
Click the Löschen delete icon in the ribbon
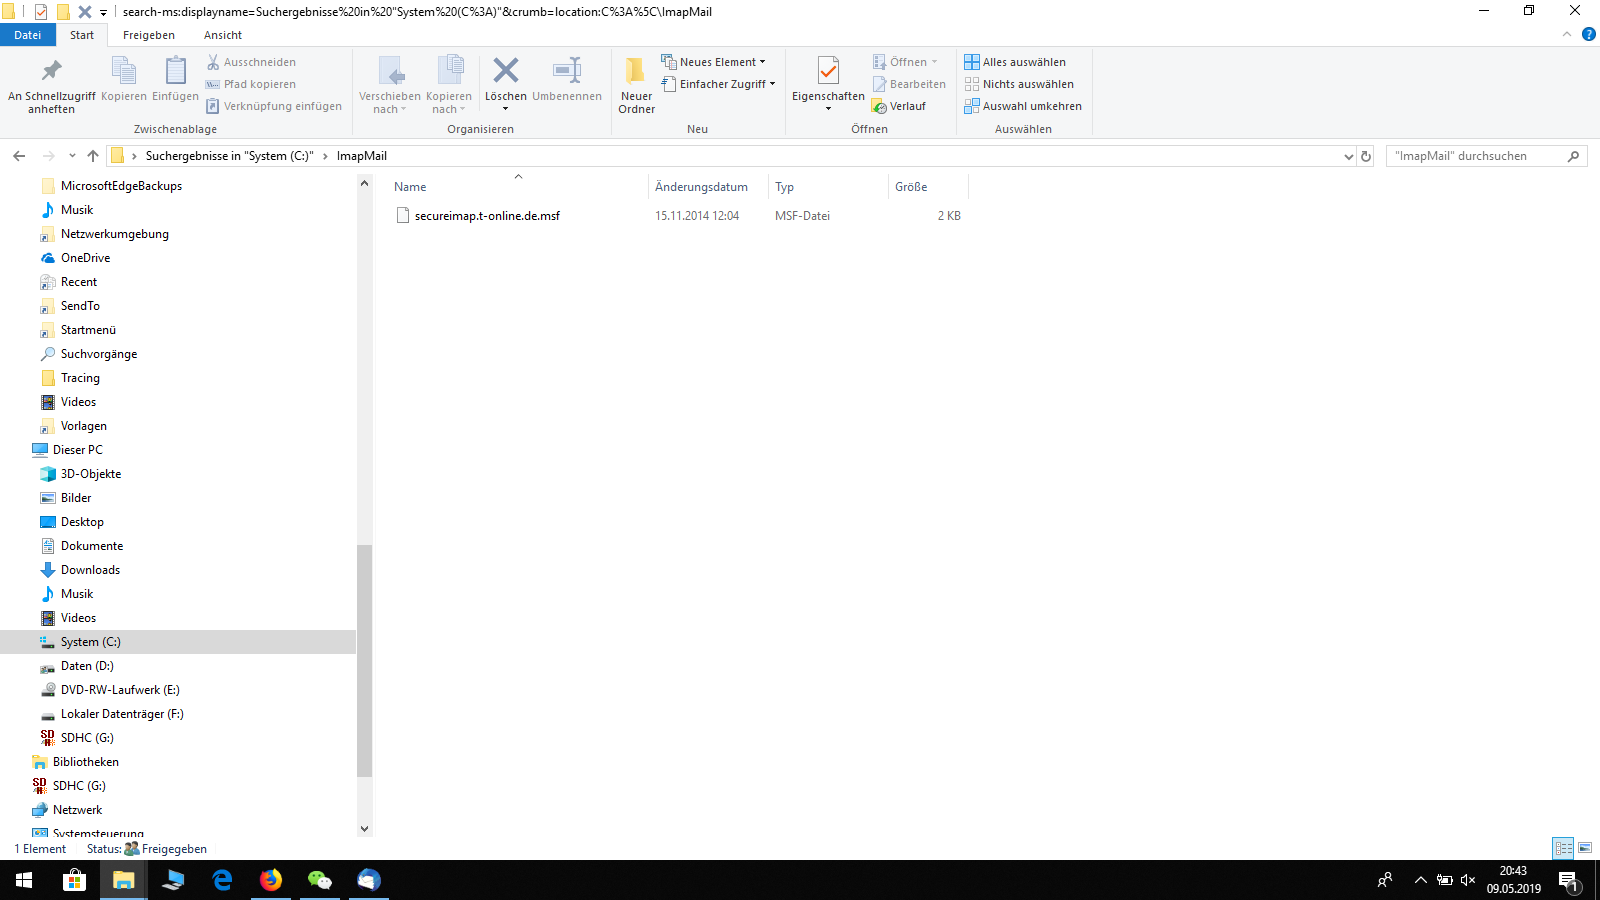[505, 72]
